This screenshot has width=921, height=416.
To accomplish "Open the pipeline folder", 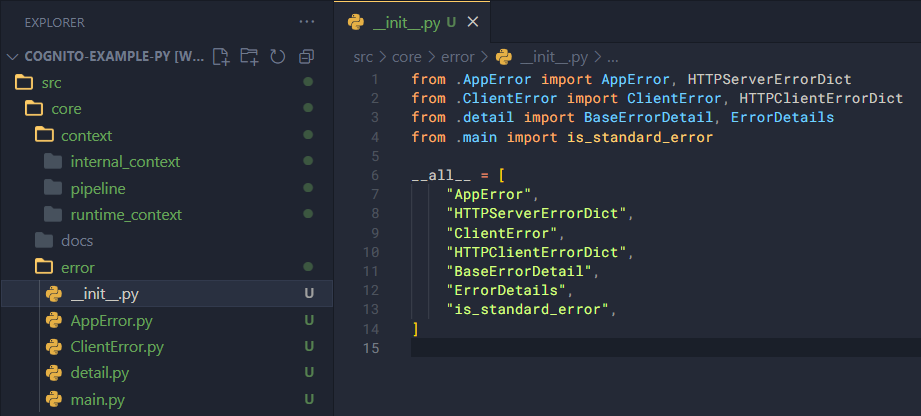I will [97, 188].
